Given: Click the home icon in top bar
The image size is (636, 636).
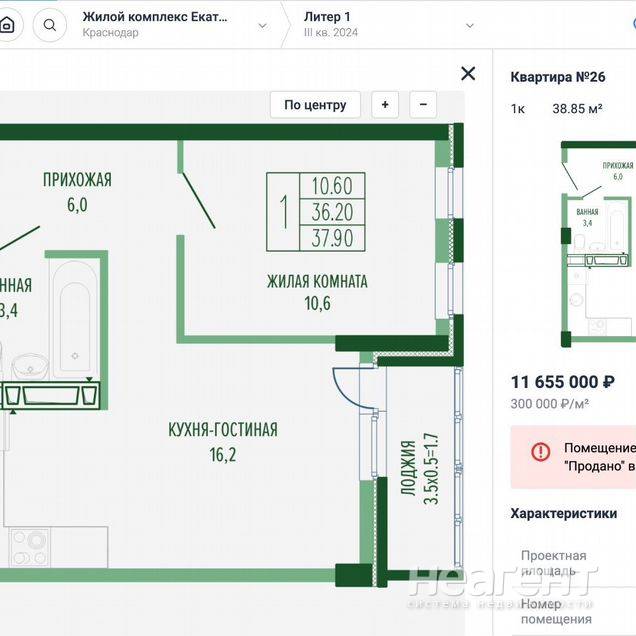Looking at the screenshot, I should pos(7,25).
